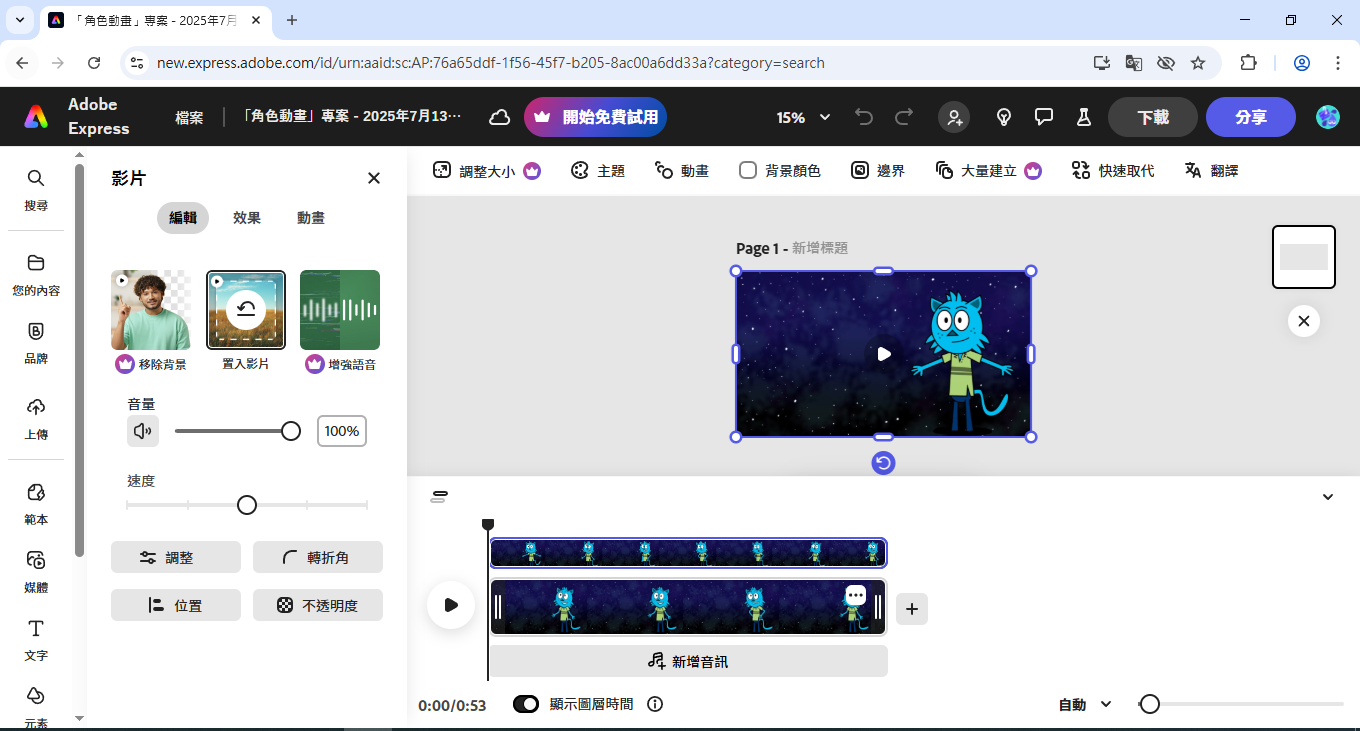The width and height of the screenshot is (1360, 731).
Task: Click the speed (速度) slider handle
Action: pos(247,505)
